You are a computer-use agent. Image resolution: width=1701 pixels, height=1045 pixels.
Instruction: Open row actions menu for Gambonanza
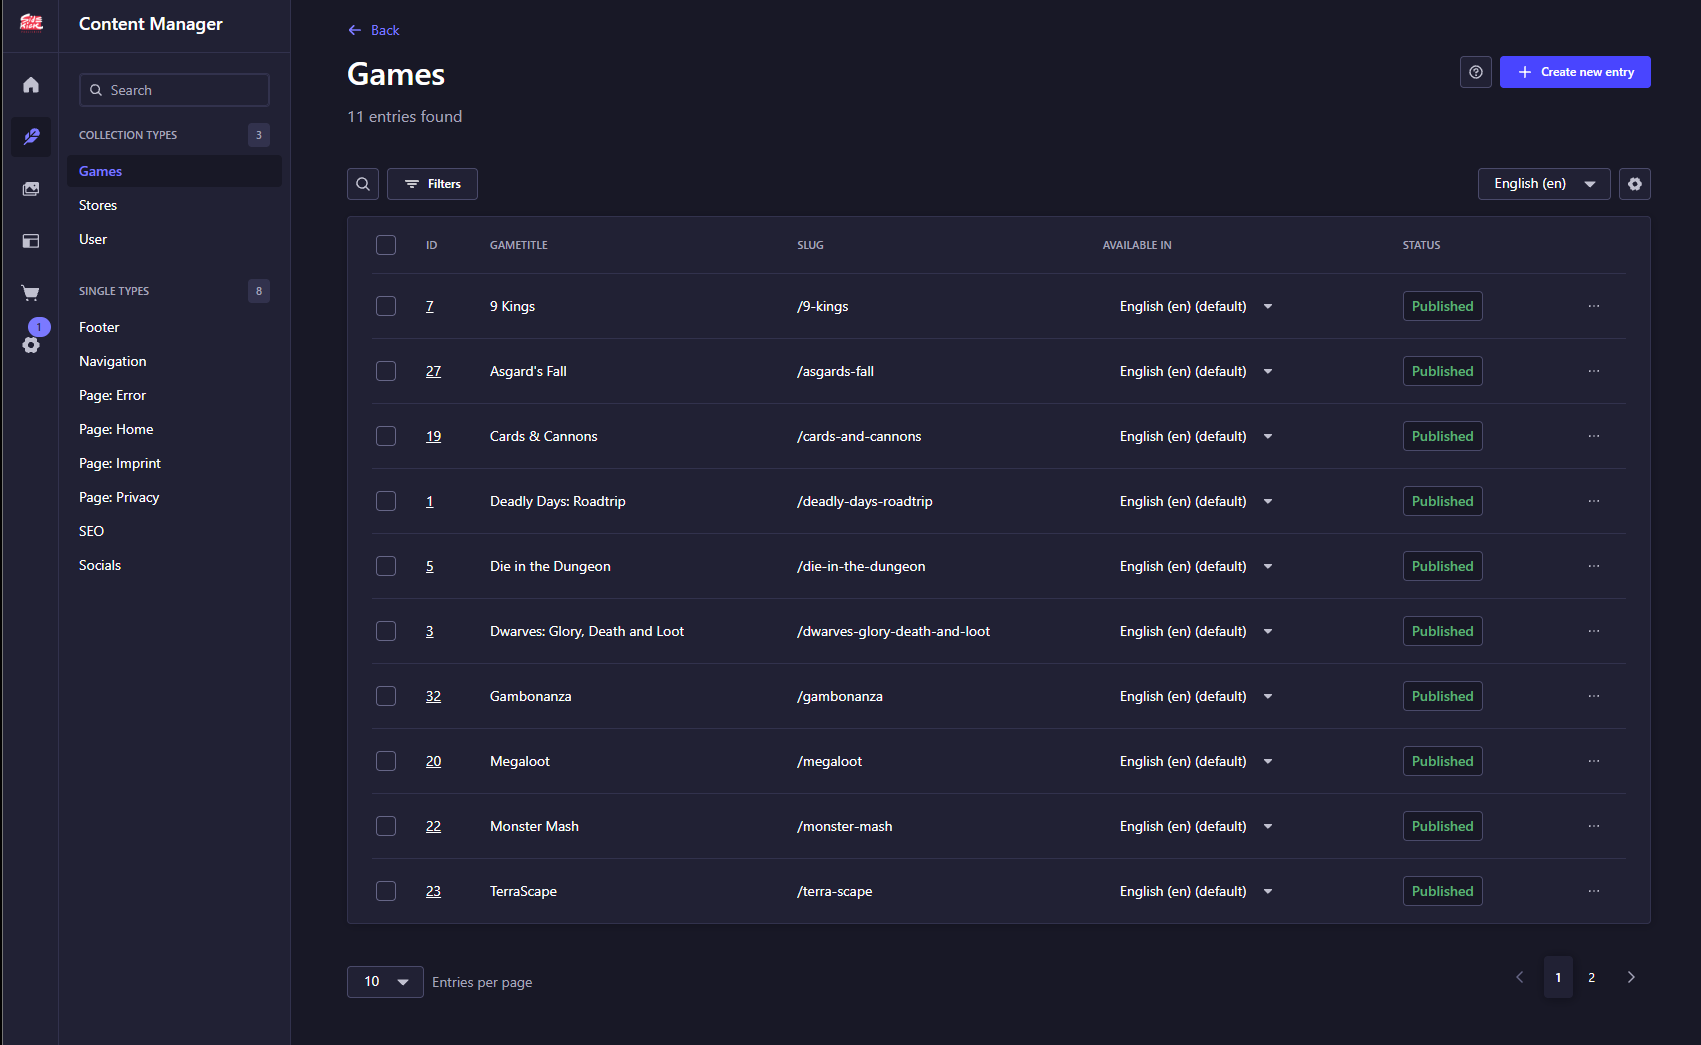click(x=1594, y=696)
